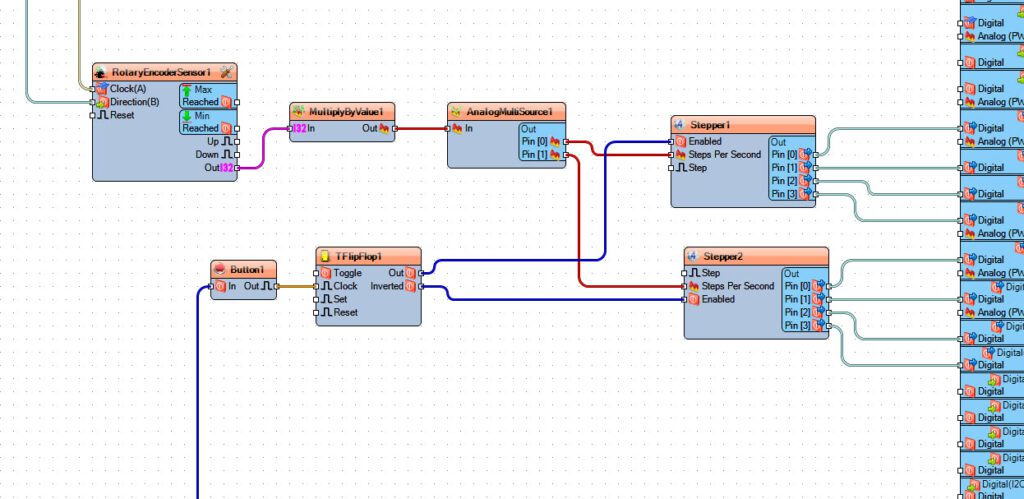Click the Stepper1 component icon
Screen dimensions: 1024x499
tap(679, 124)
